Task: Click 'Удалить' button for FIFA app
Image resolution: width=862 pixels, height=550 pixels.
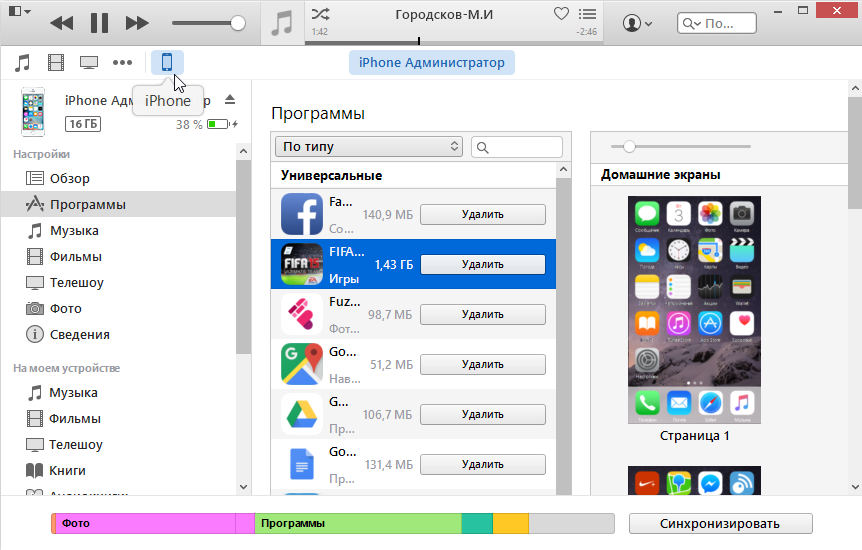Action: [482, 264]
